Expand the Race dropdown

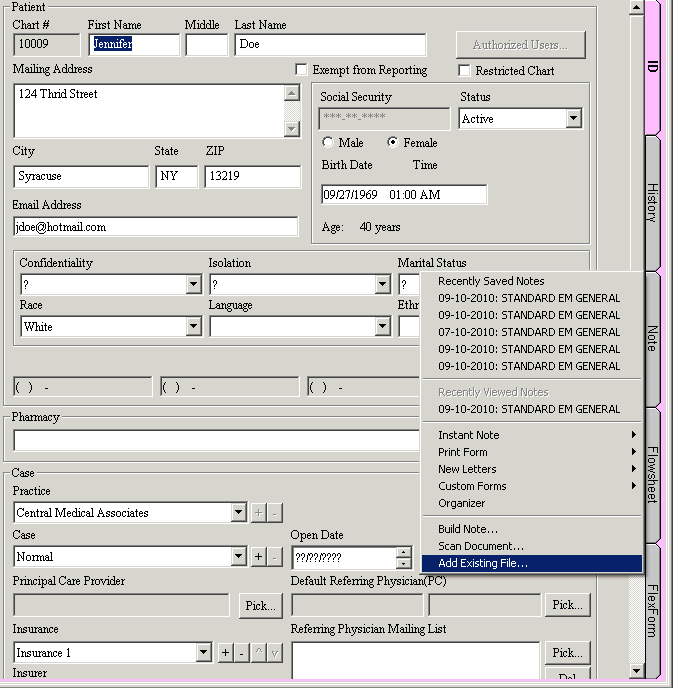194,327
